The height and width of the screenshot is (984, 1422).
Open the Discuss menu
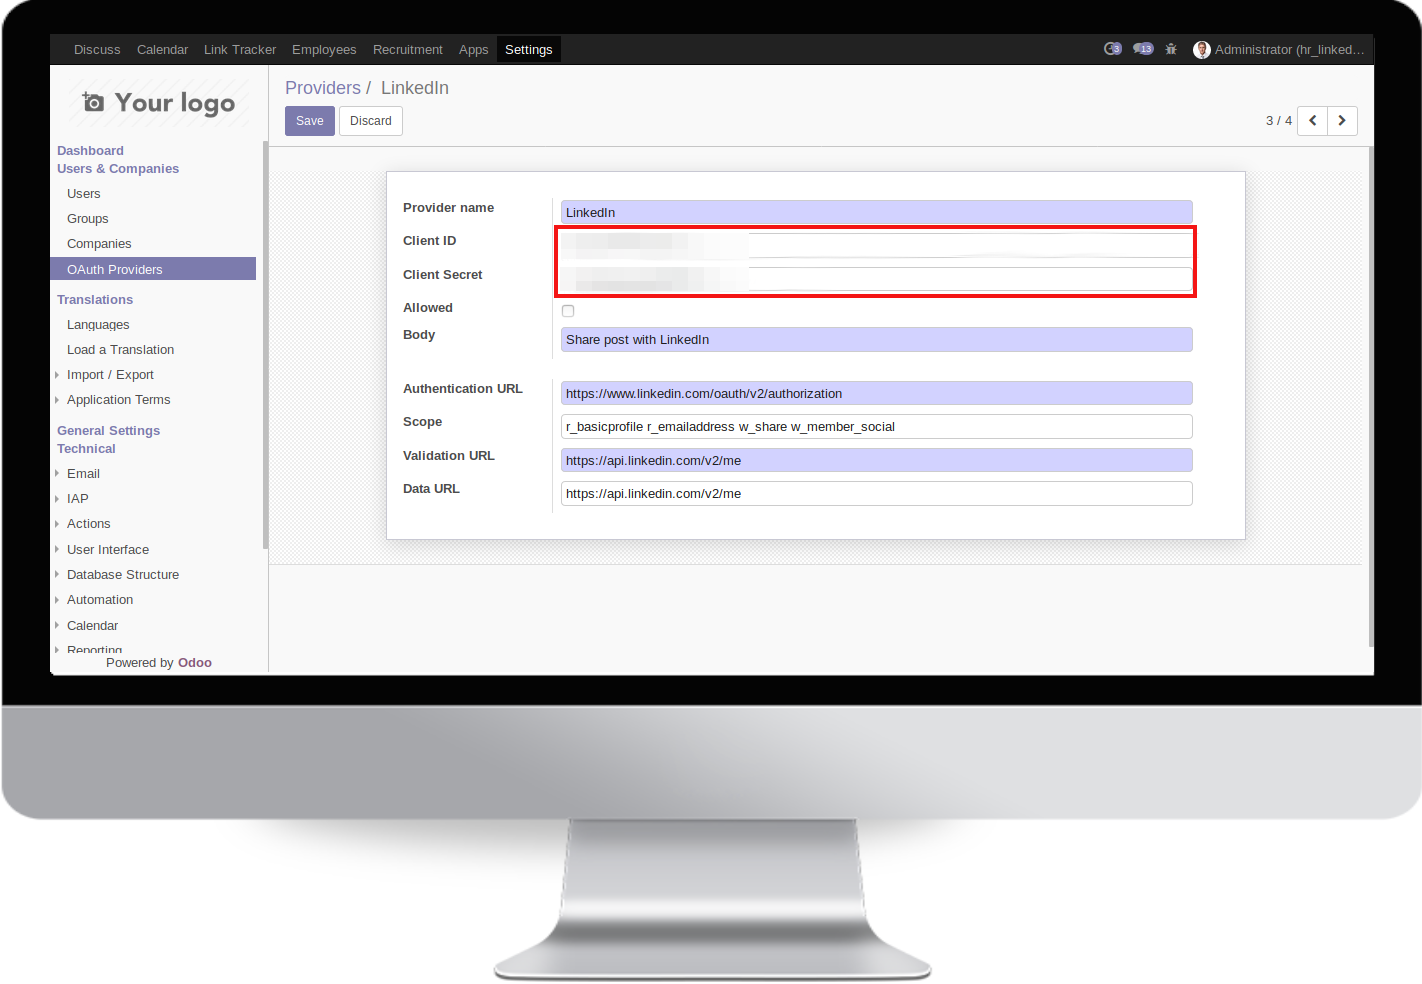pos(97,50)
